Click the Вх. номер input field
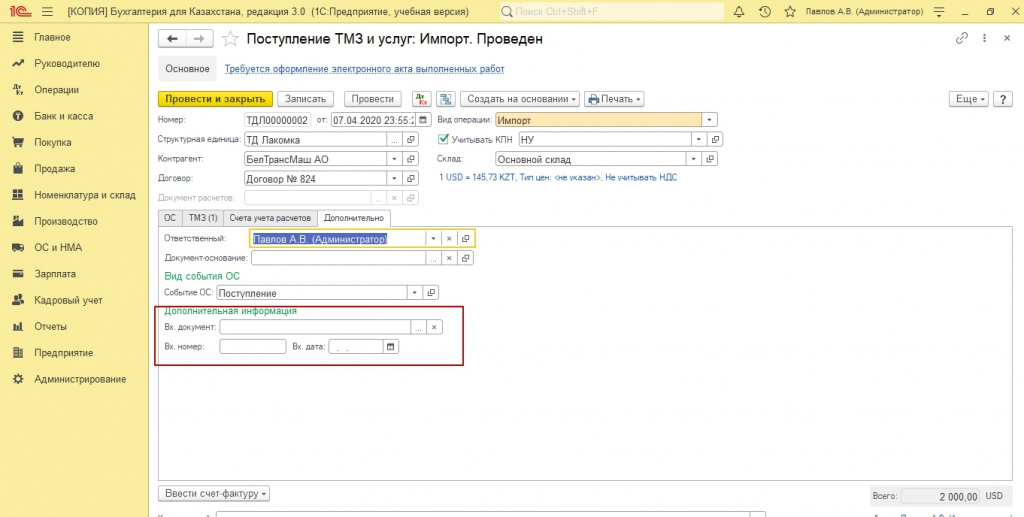This screenshot has height=517, width=1024. coord(252,347)
